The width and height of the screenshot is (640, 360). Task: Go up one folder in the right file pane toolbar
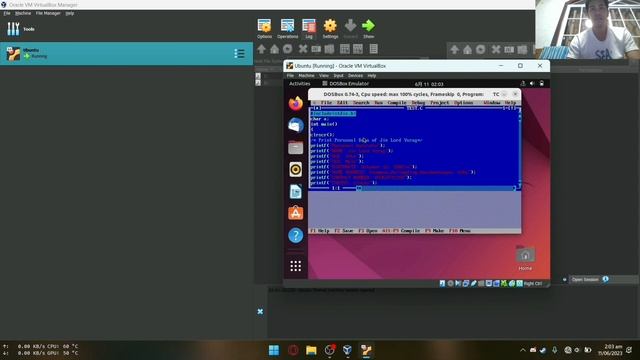[454, 50]
